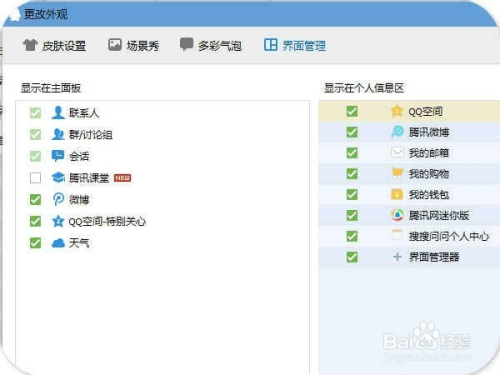
Task: Select the 腾讯课堂 row label
Action: pyautogui.click(x=89, y=178)
